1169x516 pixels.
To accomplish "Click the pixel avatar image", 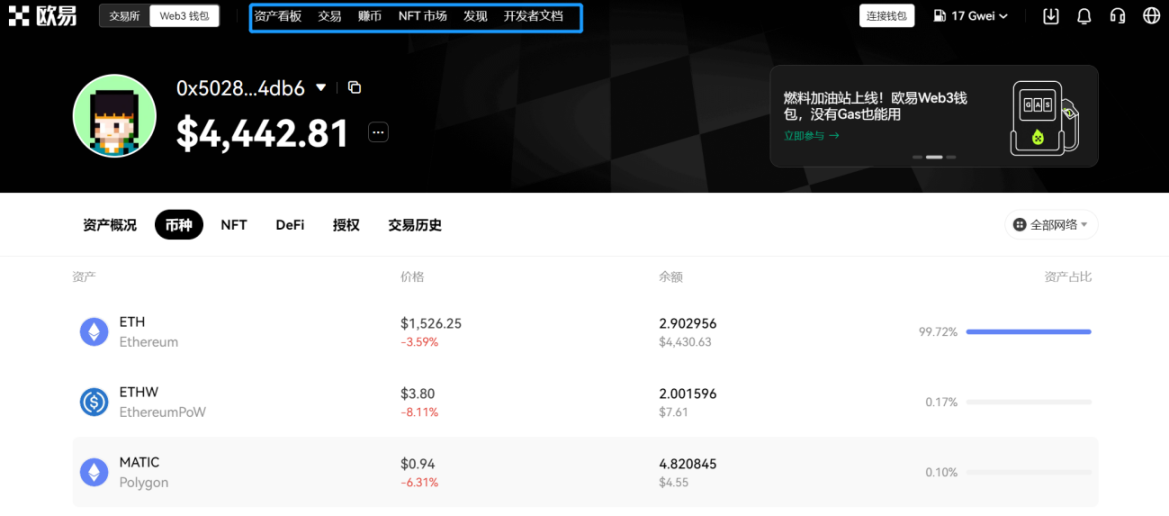I will tap(115, 116).
